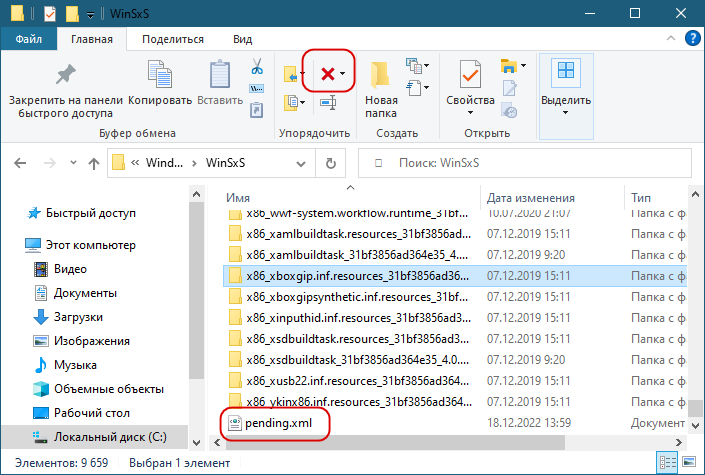Screen dimensions: 705x475
Task: Click the blue Help question mark icon
Action: (692, 38)
